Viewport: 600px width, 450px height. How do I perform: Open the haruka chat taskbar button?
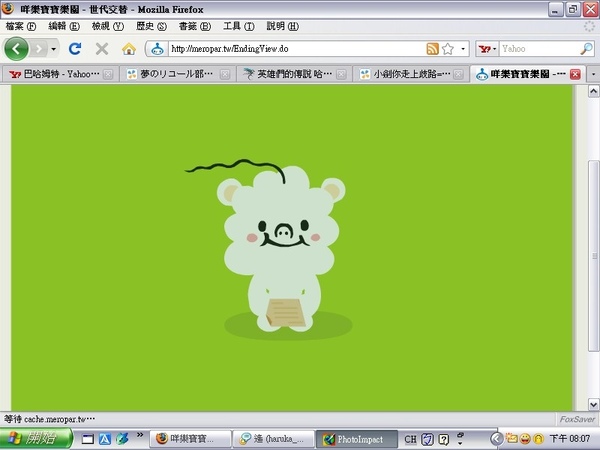point(274,439)
